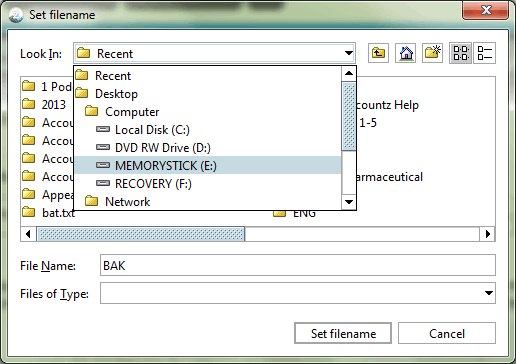The width and height of the screenshot is (516, 364).
Task: Choose Computer from the Look In list
Action: (208, 112)
